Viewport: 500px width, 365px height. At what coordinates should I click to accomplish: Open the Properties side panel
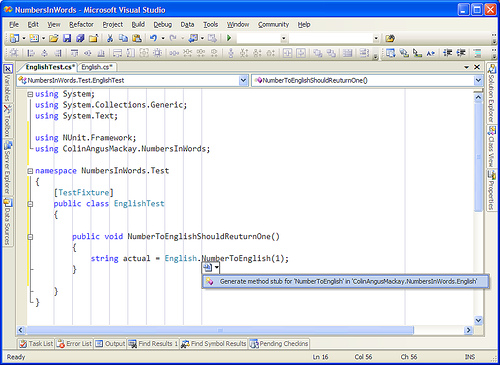[491, 190]
